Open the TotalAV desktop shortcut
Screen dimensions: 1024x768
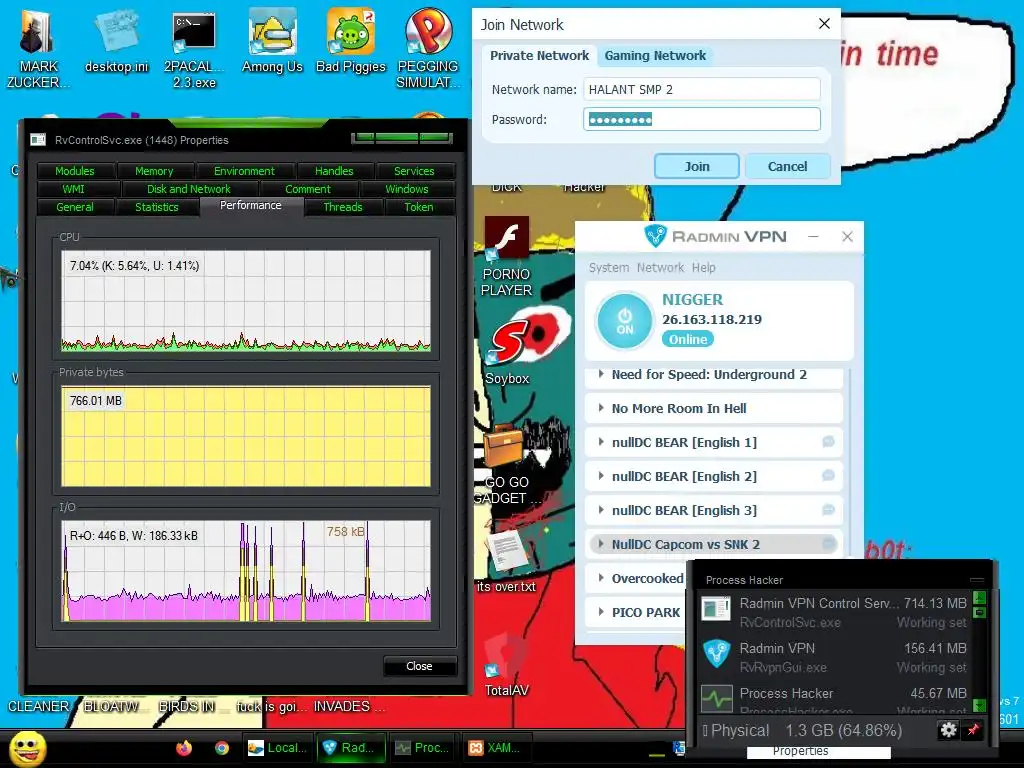pos(507,665)
